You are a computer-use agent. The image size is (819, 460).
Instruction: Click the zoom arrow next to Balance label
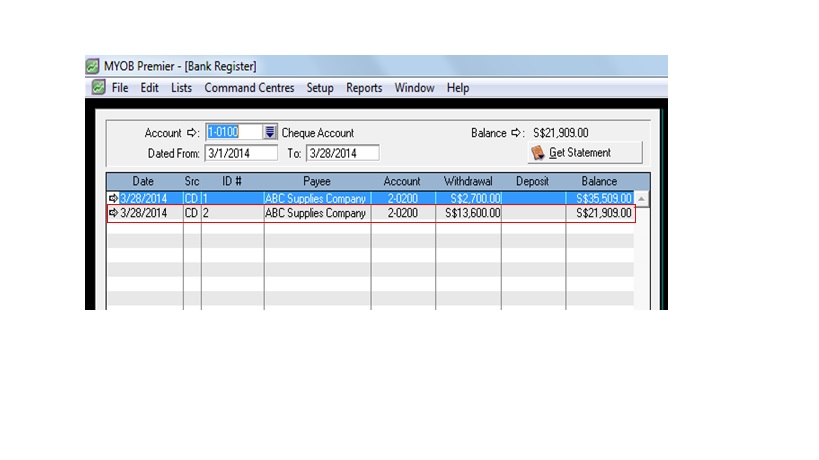pyautogui.click(x=516, y=133)
